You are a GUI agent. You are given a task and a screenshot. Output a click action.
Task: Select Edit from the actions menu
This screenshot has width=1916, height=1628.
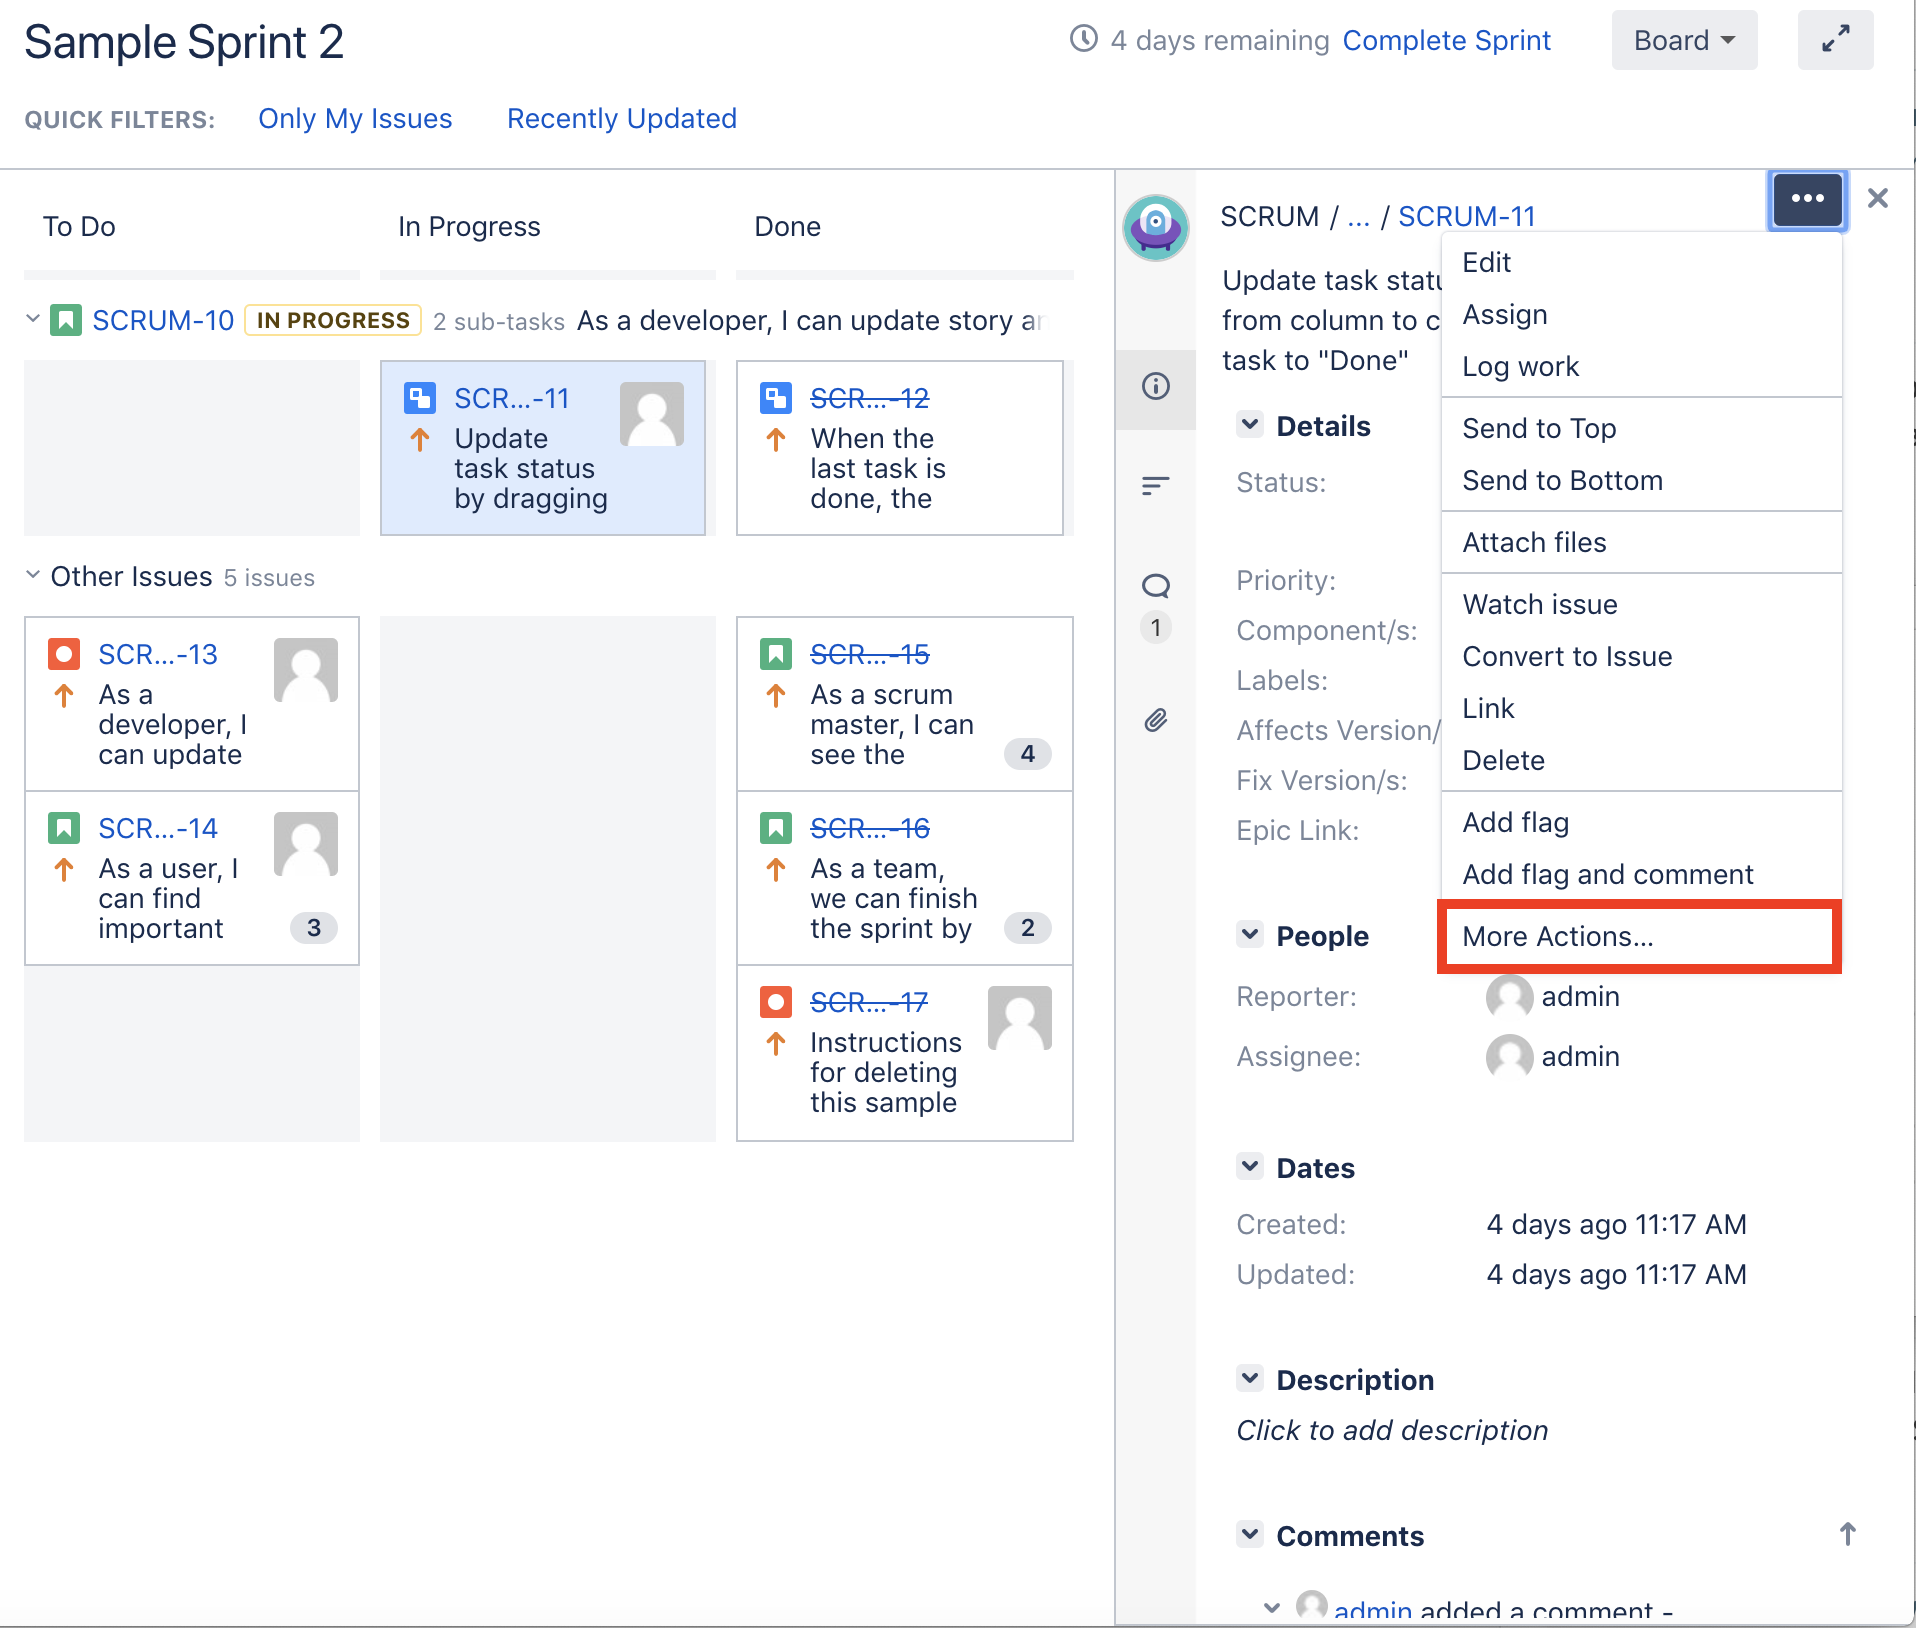1486,262
